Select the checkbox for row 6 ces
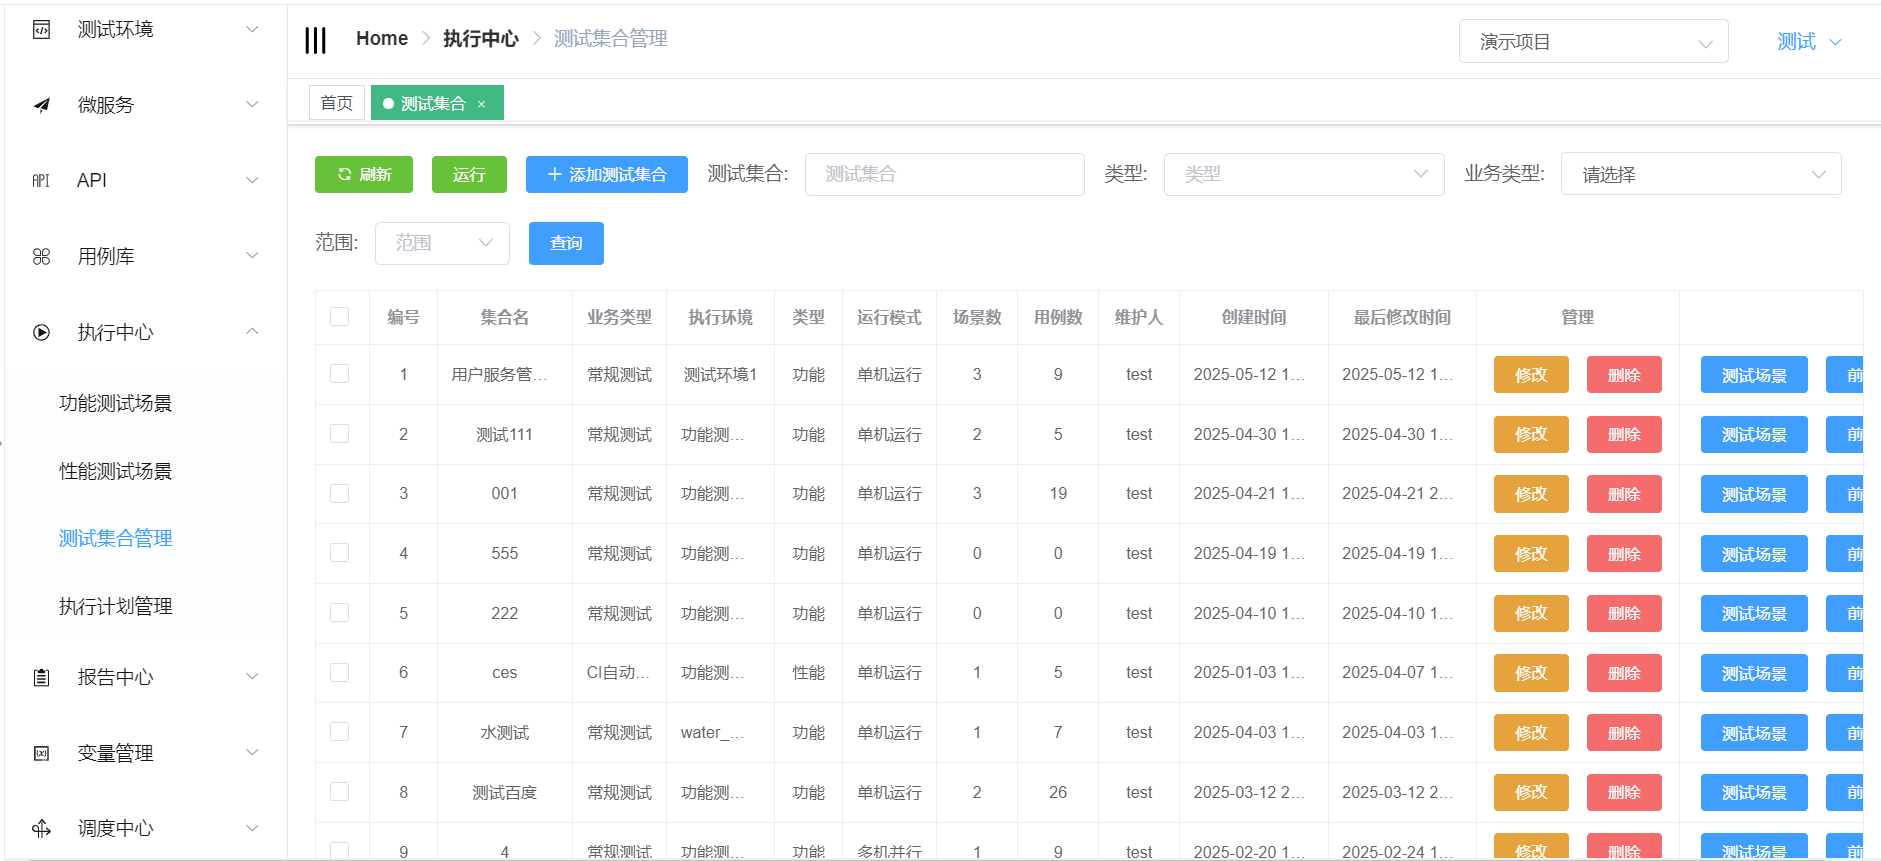This screenshot has height=861, width=1881. click(340, 672)
